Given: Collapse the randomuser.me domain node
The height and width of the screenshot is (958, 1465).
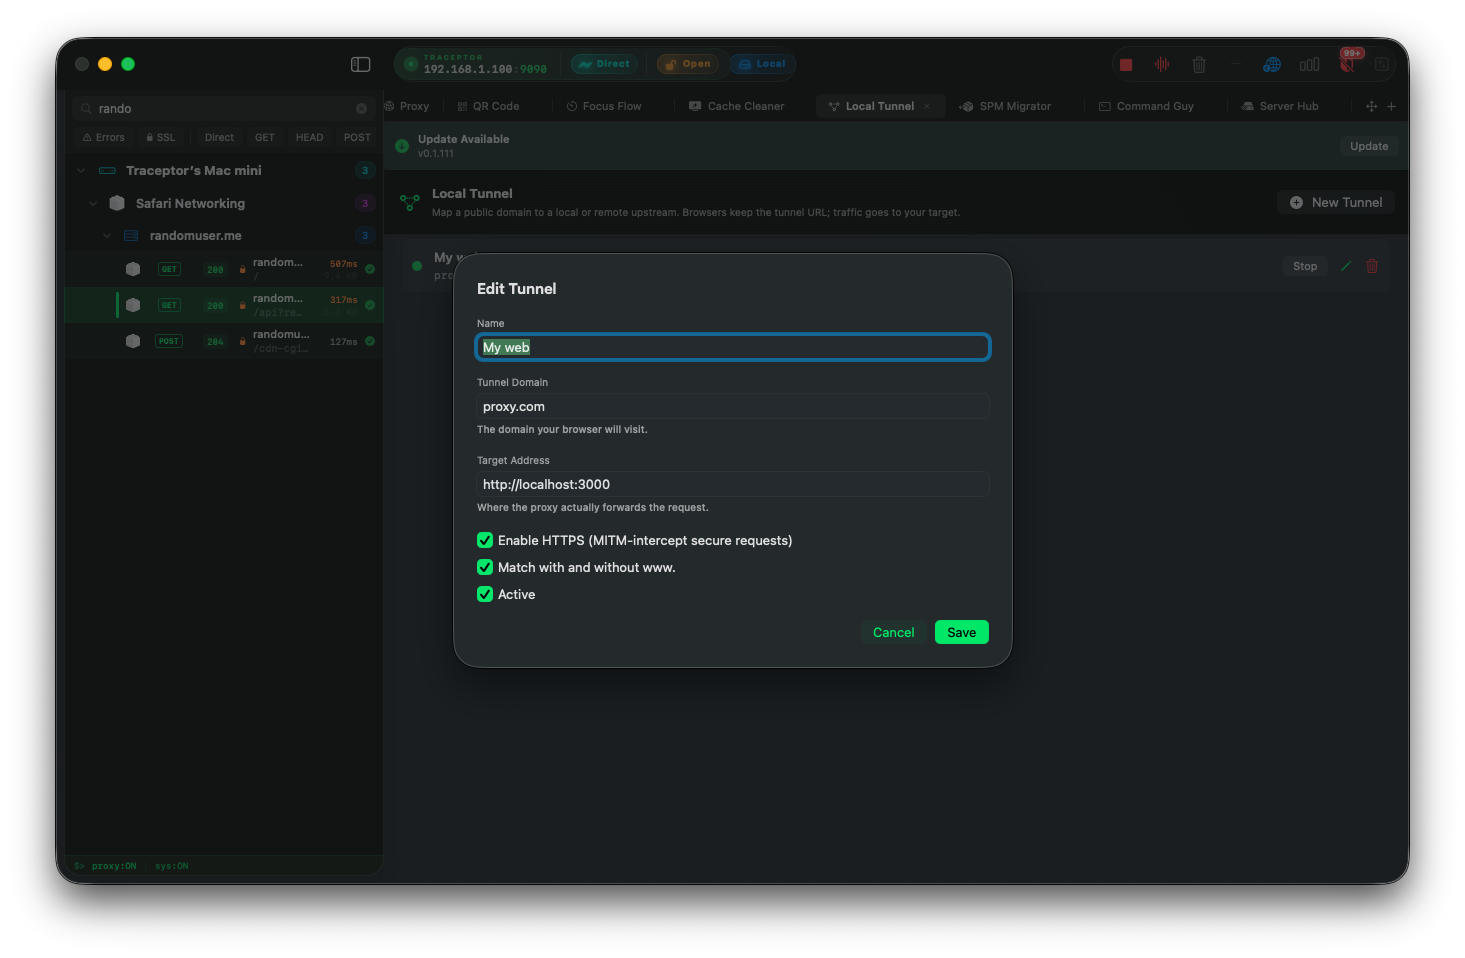Looking at the screenshot, I should 106,236.
